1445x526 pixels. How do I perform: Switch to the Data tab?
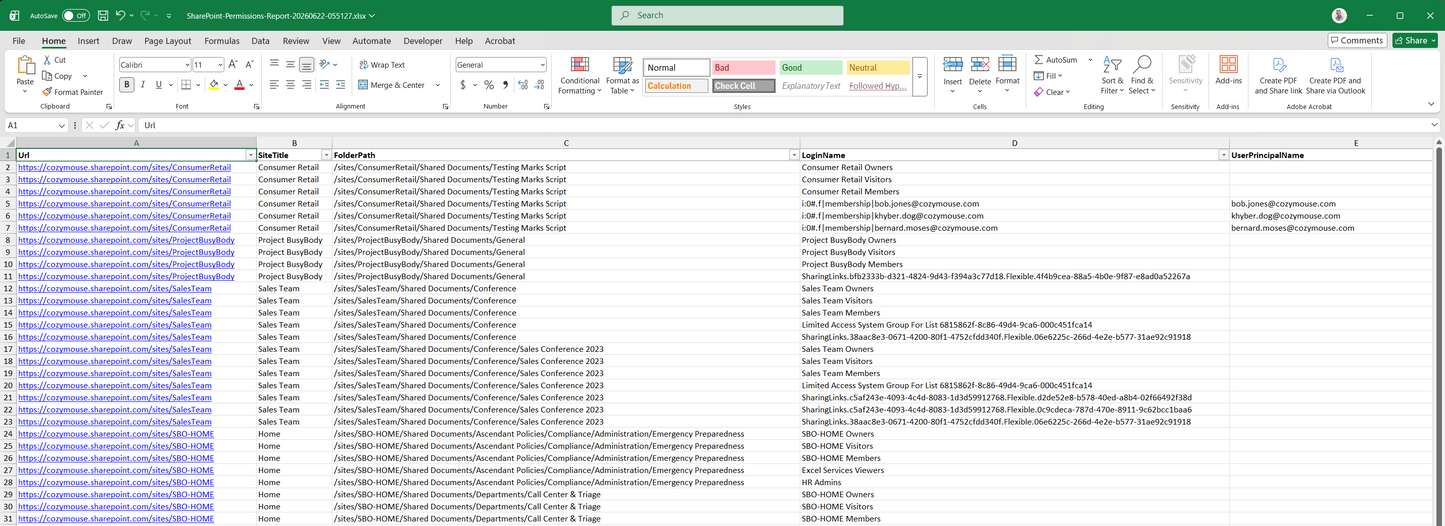[260, 41]
